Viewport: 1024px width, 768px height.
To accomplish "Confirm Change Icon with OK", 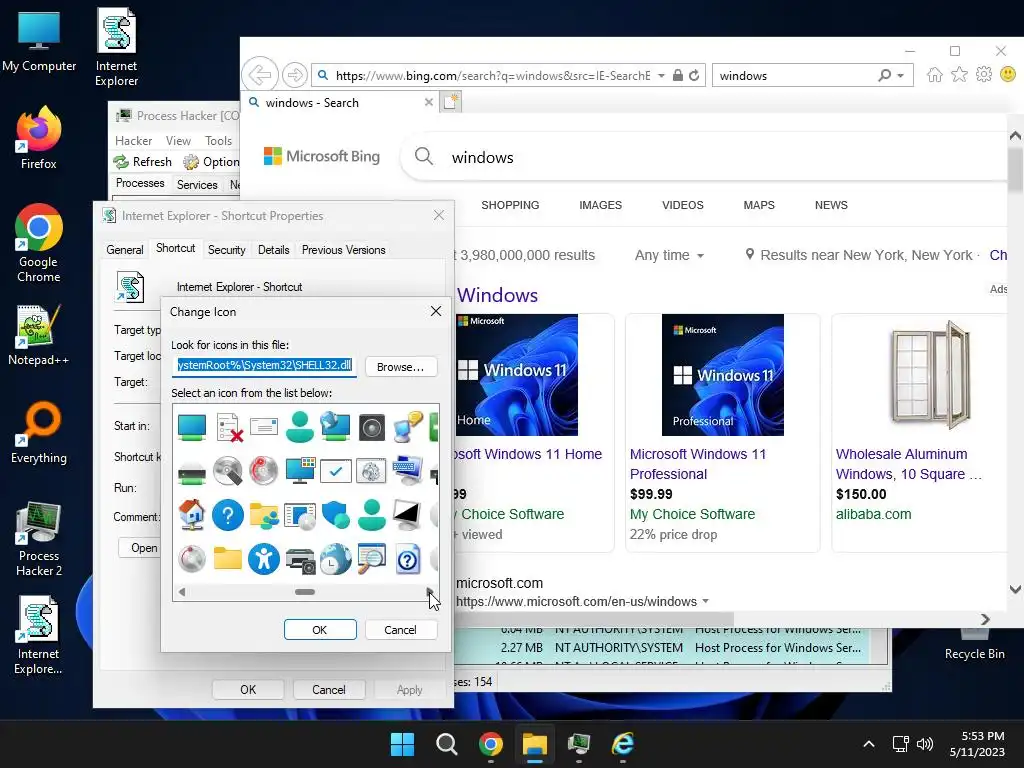I will (319, 630).
